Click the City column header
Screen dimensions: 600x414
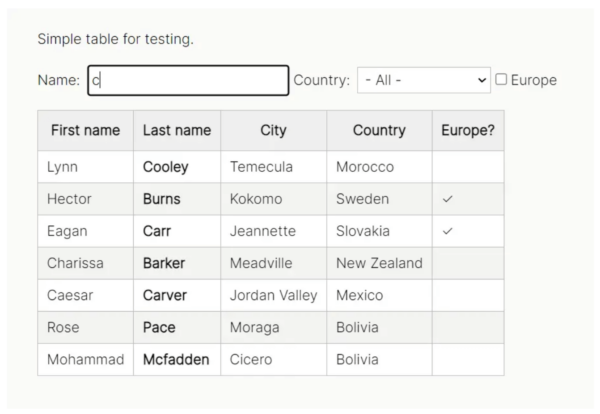[x=273, y=130]
